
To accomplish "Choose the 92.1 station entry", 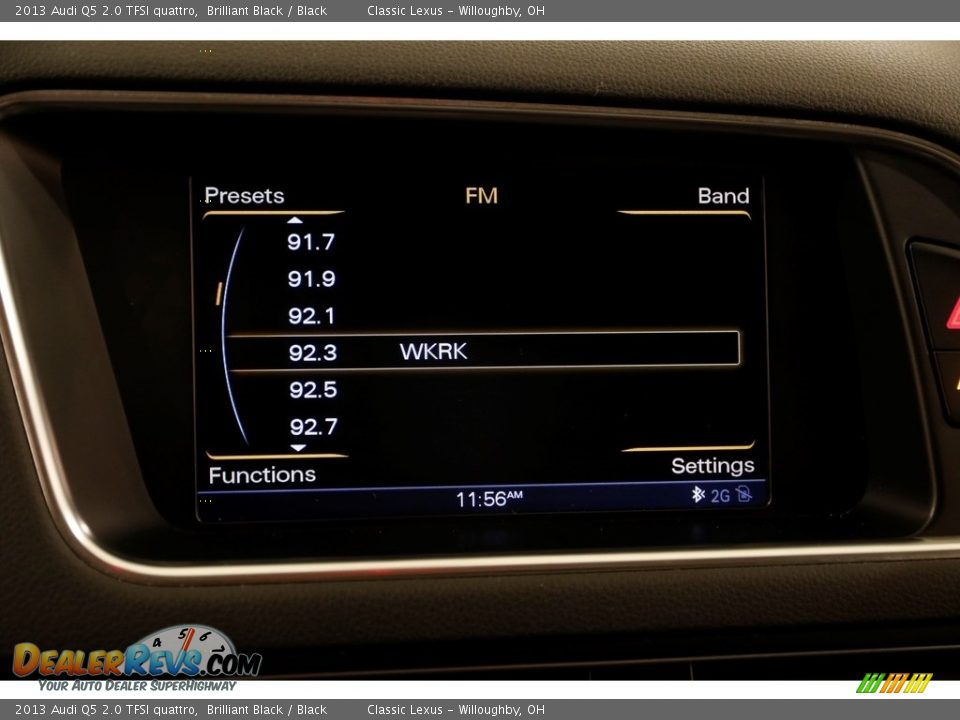I will [x=311, y=316].
